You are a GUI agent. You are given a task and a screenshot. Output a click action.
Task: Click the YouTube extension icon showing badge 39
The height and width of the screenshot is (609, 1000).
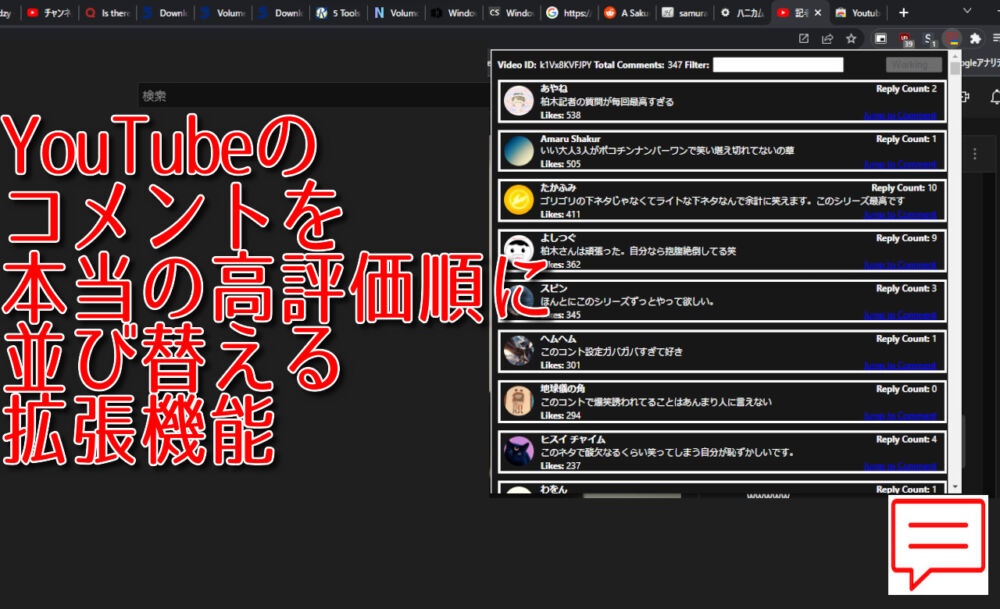(x=905, y=37)
